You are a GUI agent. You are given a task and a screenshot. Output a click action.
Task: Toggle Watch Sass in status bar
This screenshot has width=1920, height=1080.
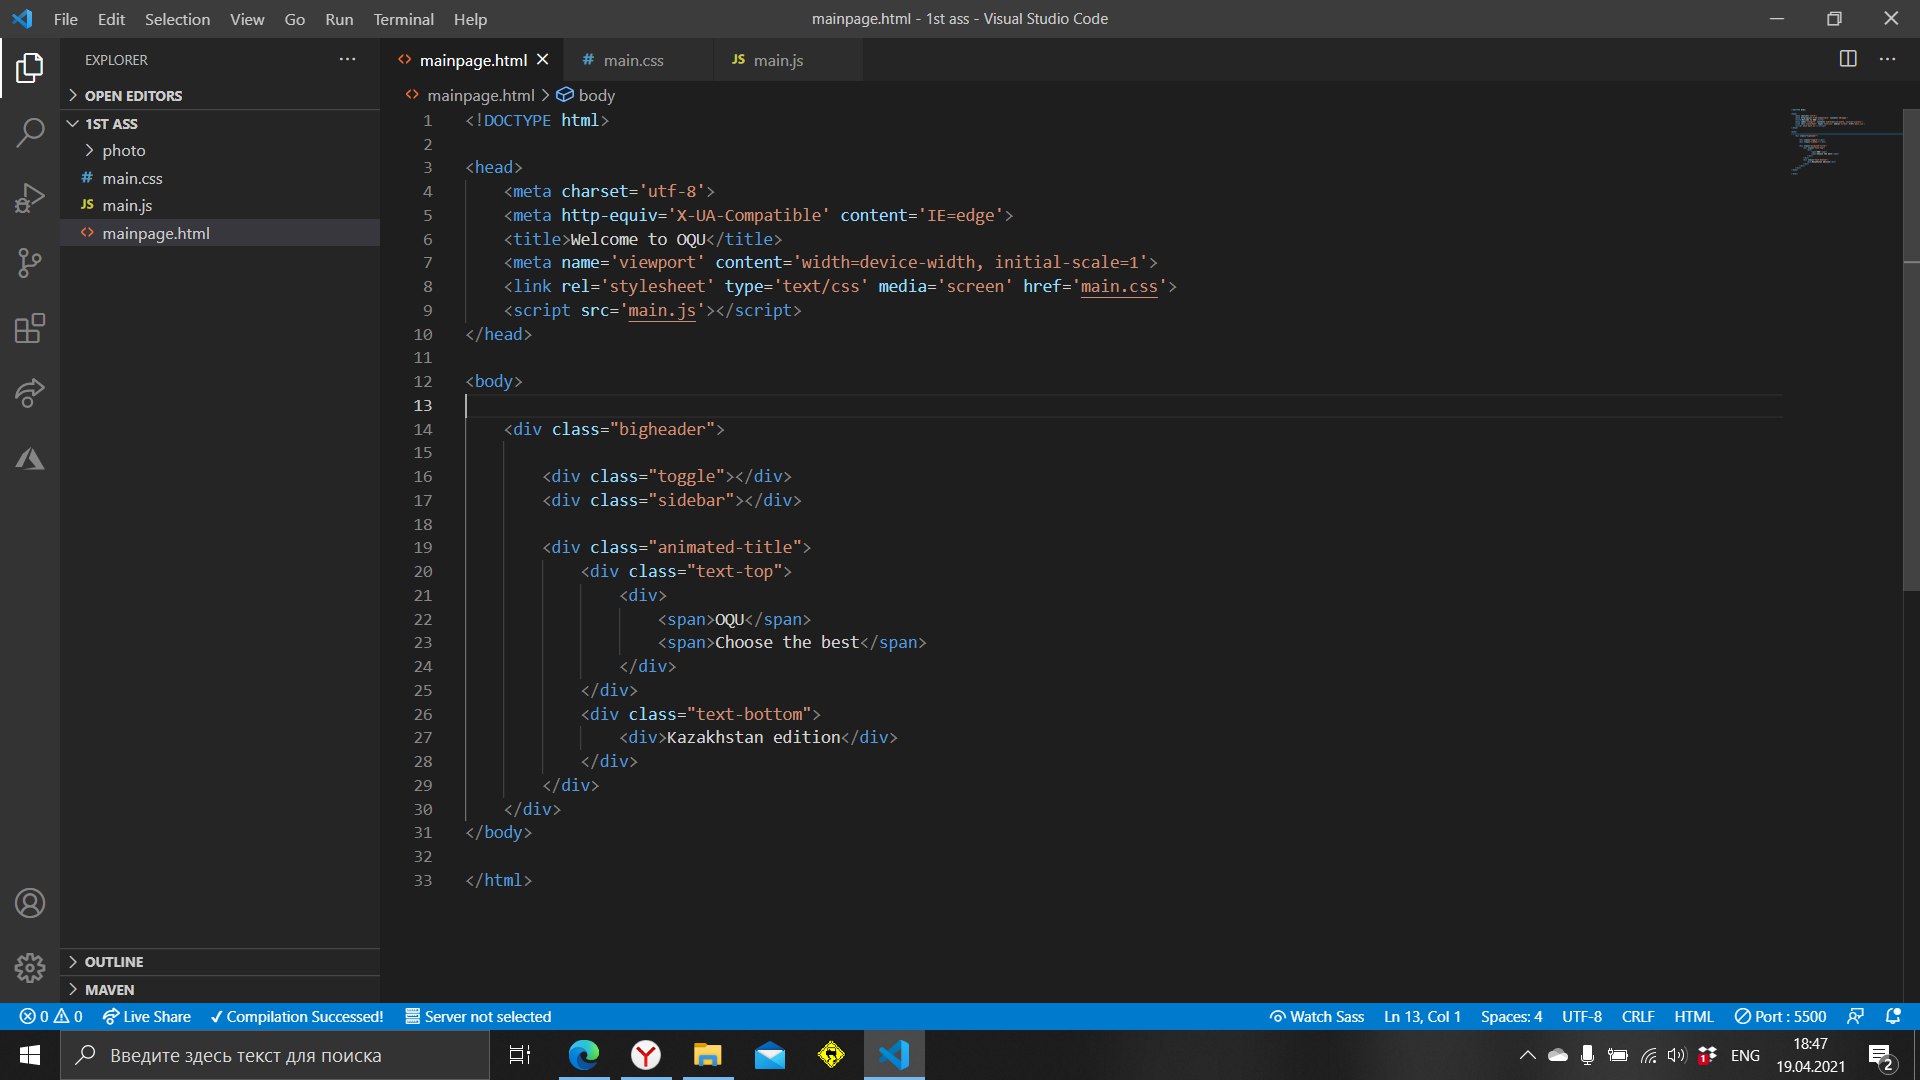point(1317,1016)
